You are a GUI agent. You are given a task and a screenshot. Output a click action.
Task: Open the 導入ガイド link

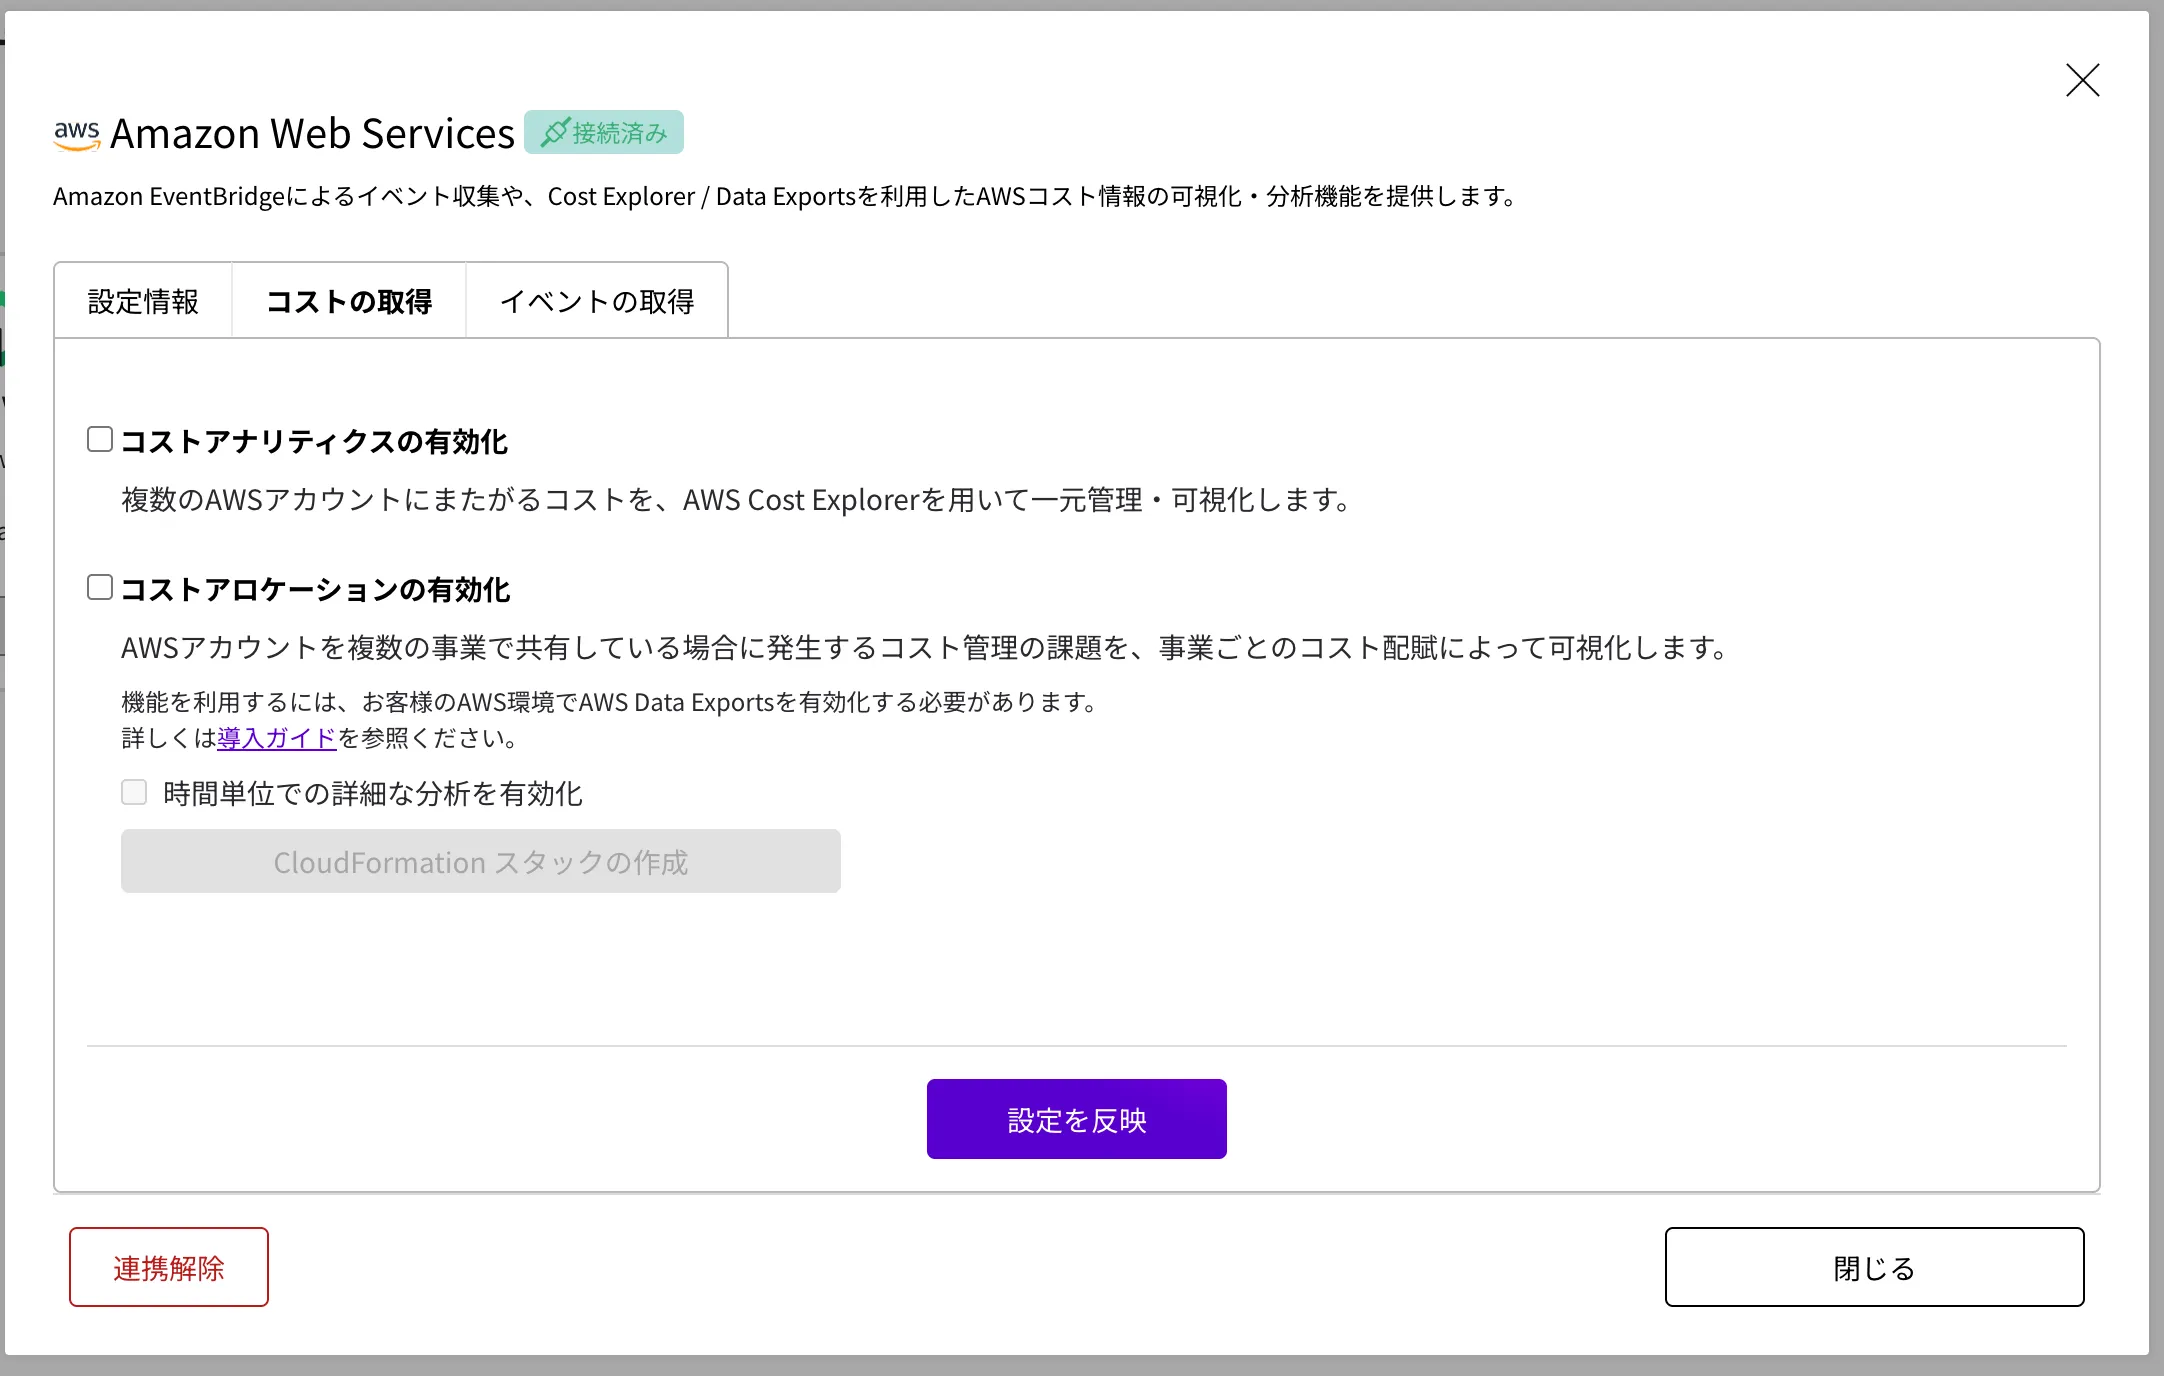click(x=277, y=738)
